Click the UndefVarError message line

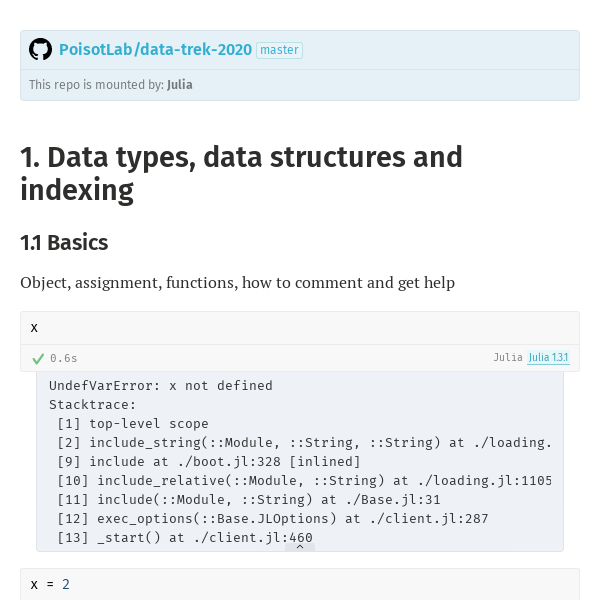(161, 385)
